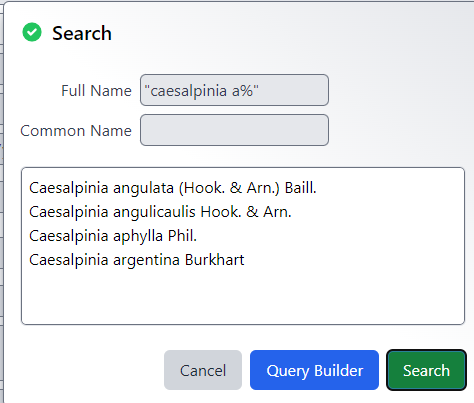The width and height of the screenshot is (474, 403).
Task: Run the green Search button
Action: [426, 370]
